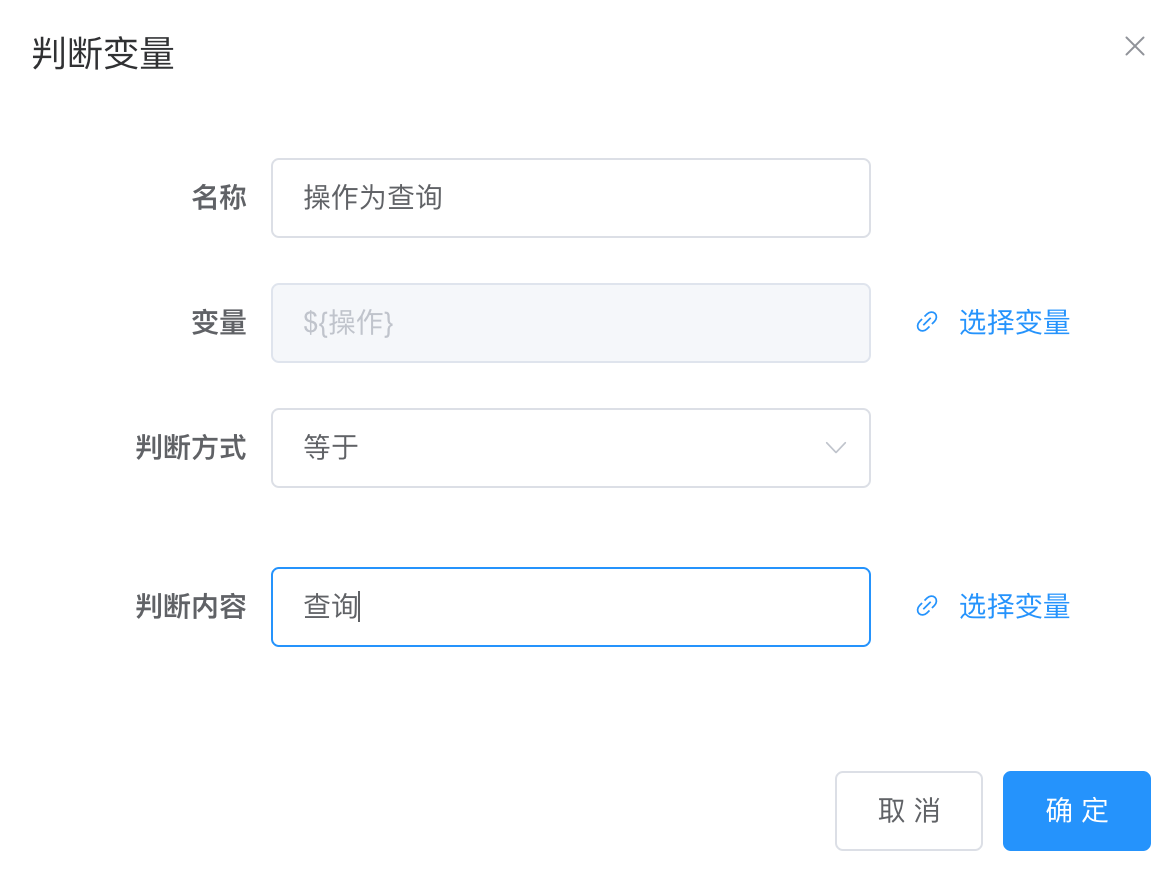Open the 等于 combo box
1176x876 pixels.
[571, 448]
